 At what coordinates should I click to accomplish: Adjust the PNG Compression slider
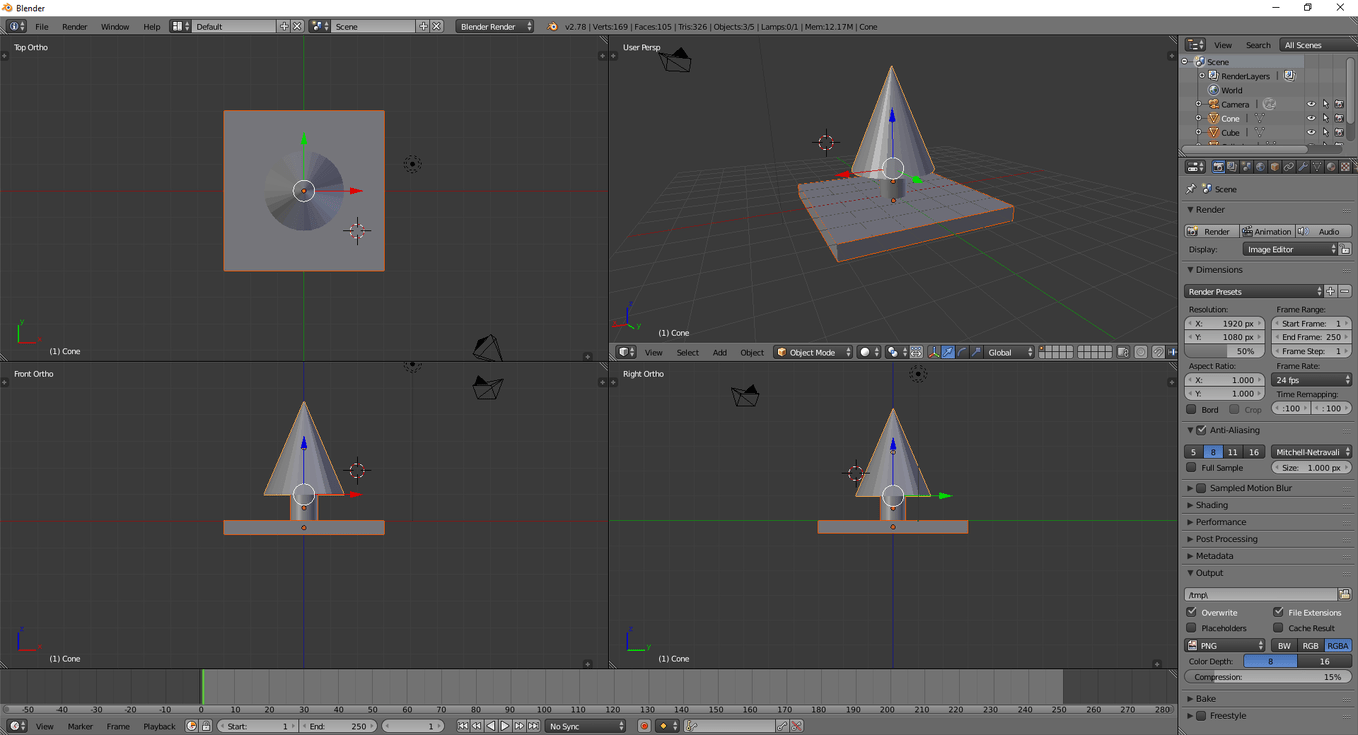coord(1267,677)
